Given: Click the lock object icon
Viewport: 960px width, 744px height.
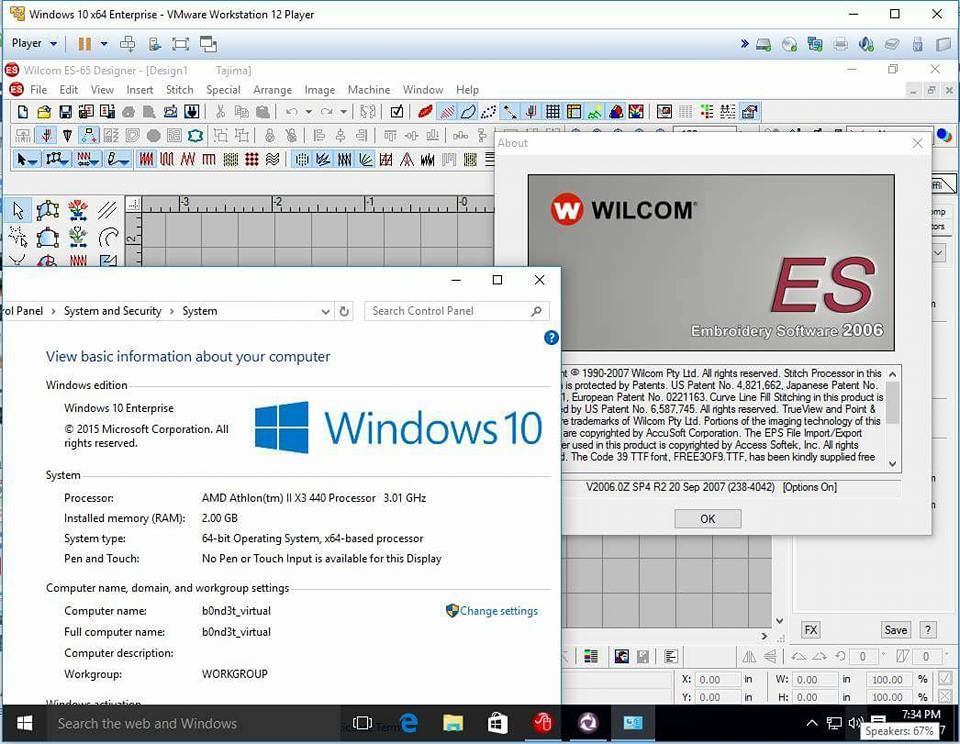Looking at the screenshot, I should pos(269,135).
